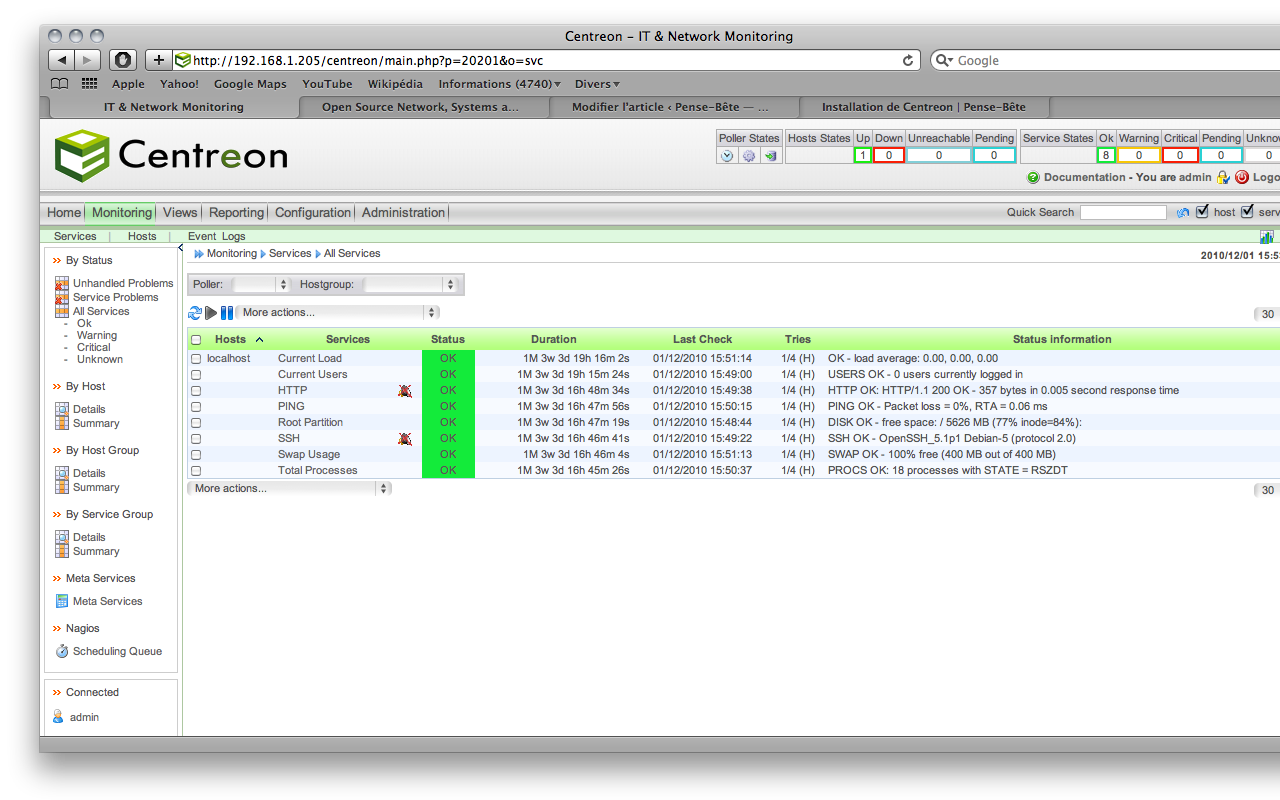Click the Service Problems grid icon
This screenshot has height=800, width=1280.
[62, 298]
